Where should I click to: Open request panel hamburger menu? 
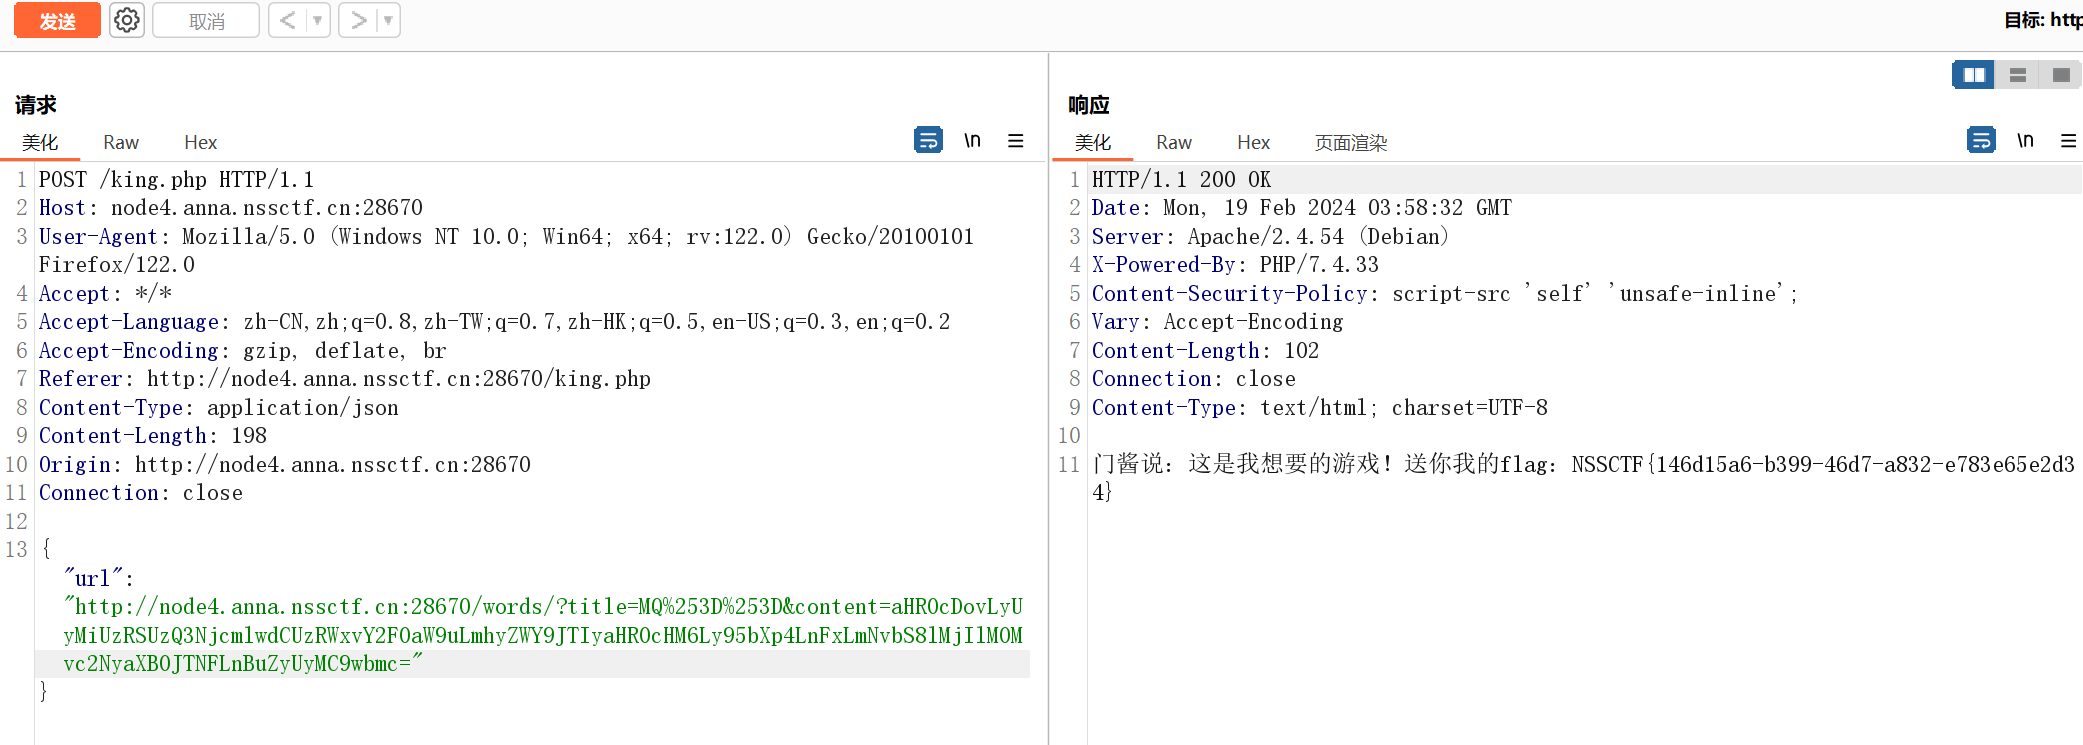coord(1015,141)
